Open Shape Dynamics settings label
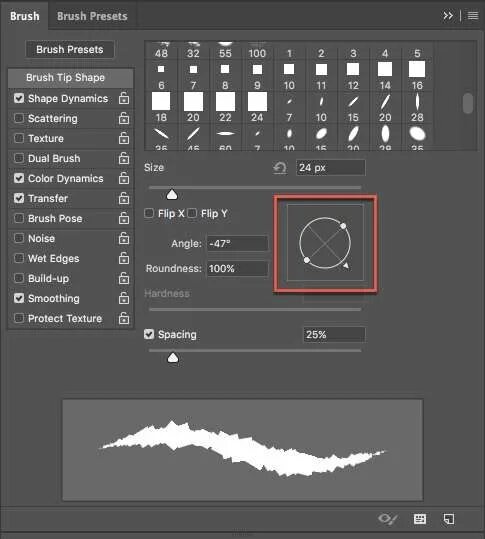 click(68, 99)
